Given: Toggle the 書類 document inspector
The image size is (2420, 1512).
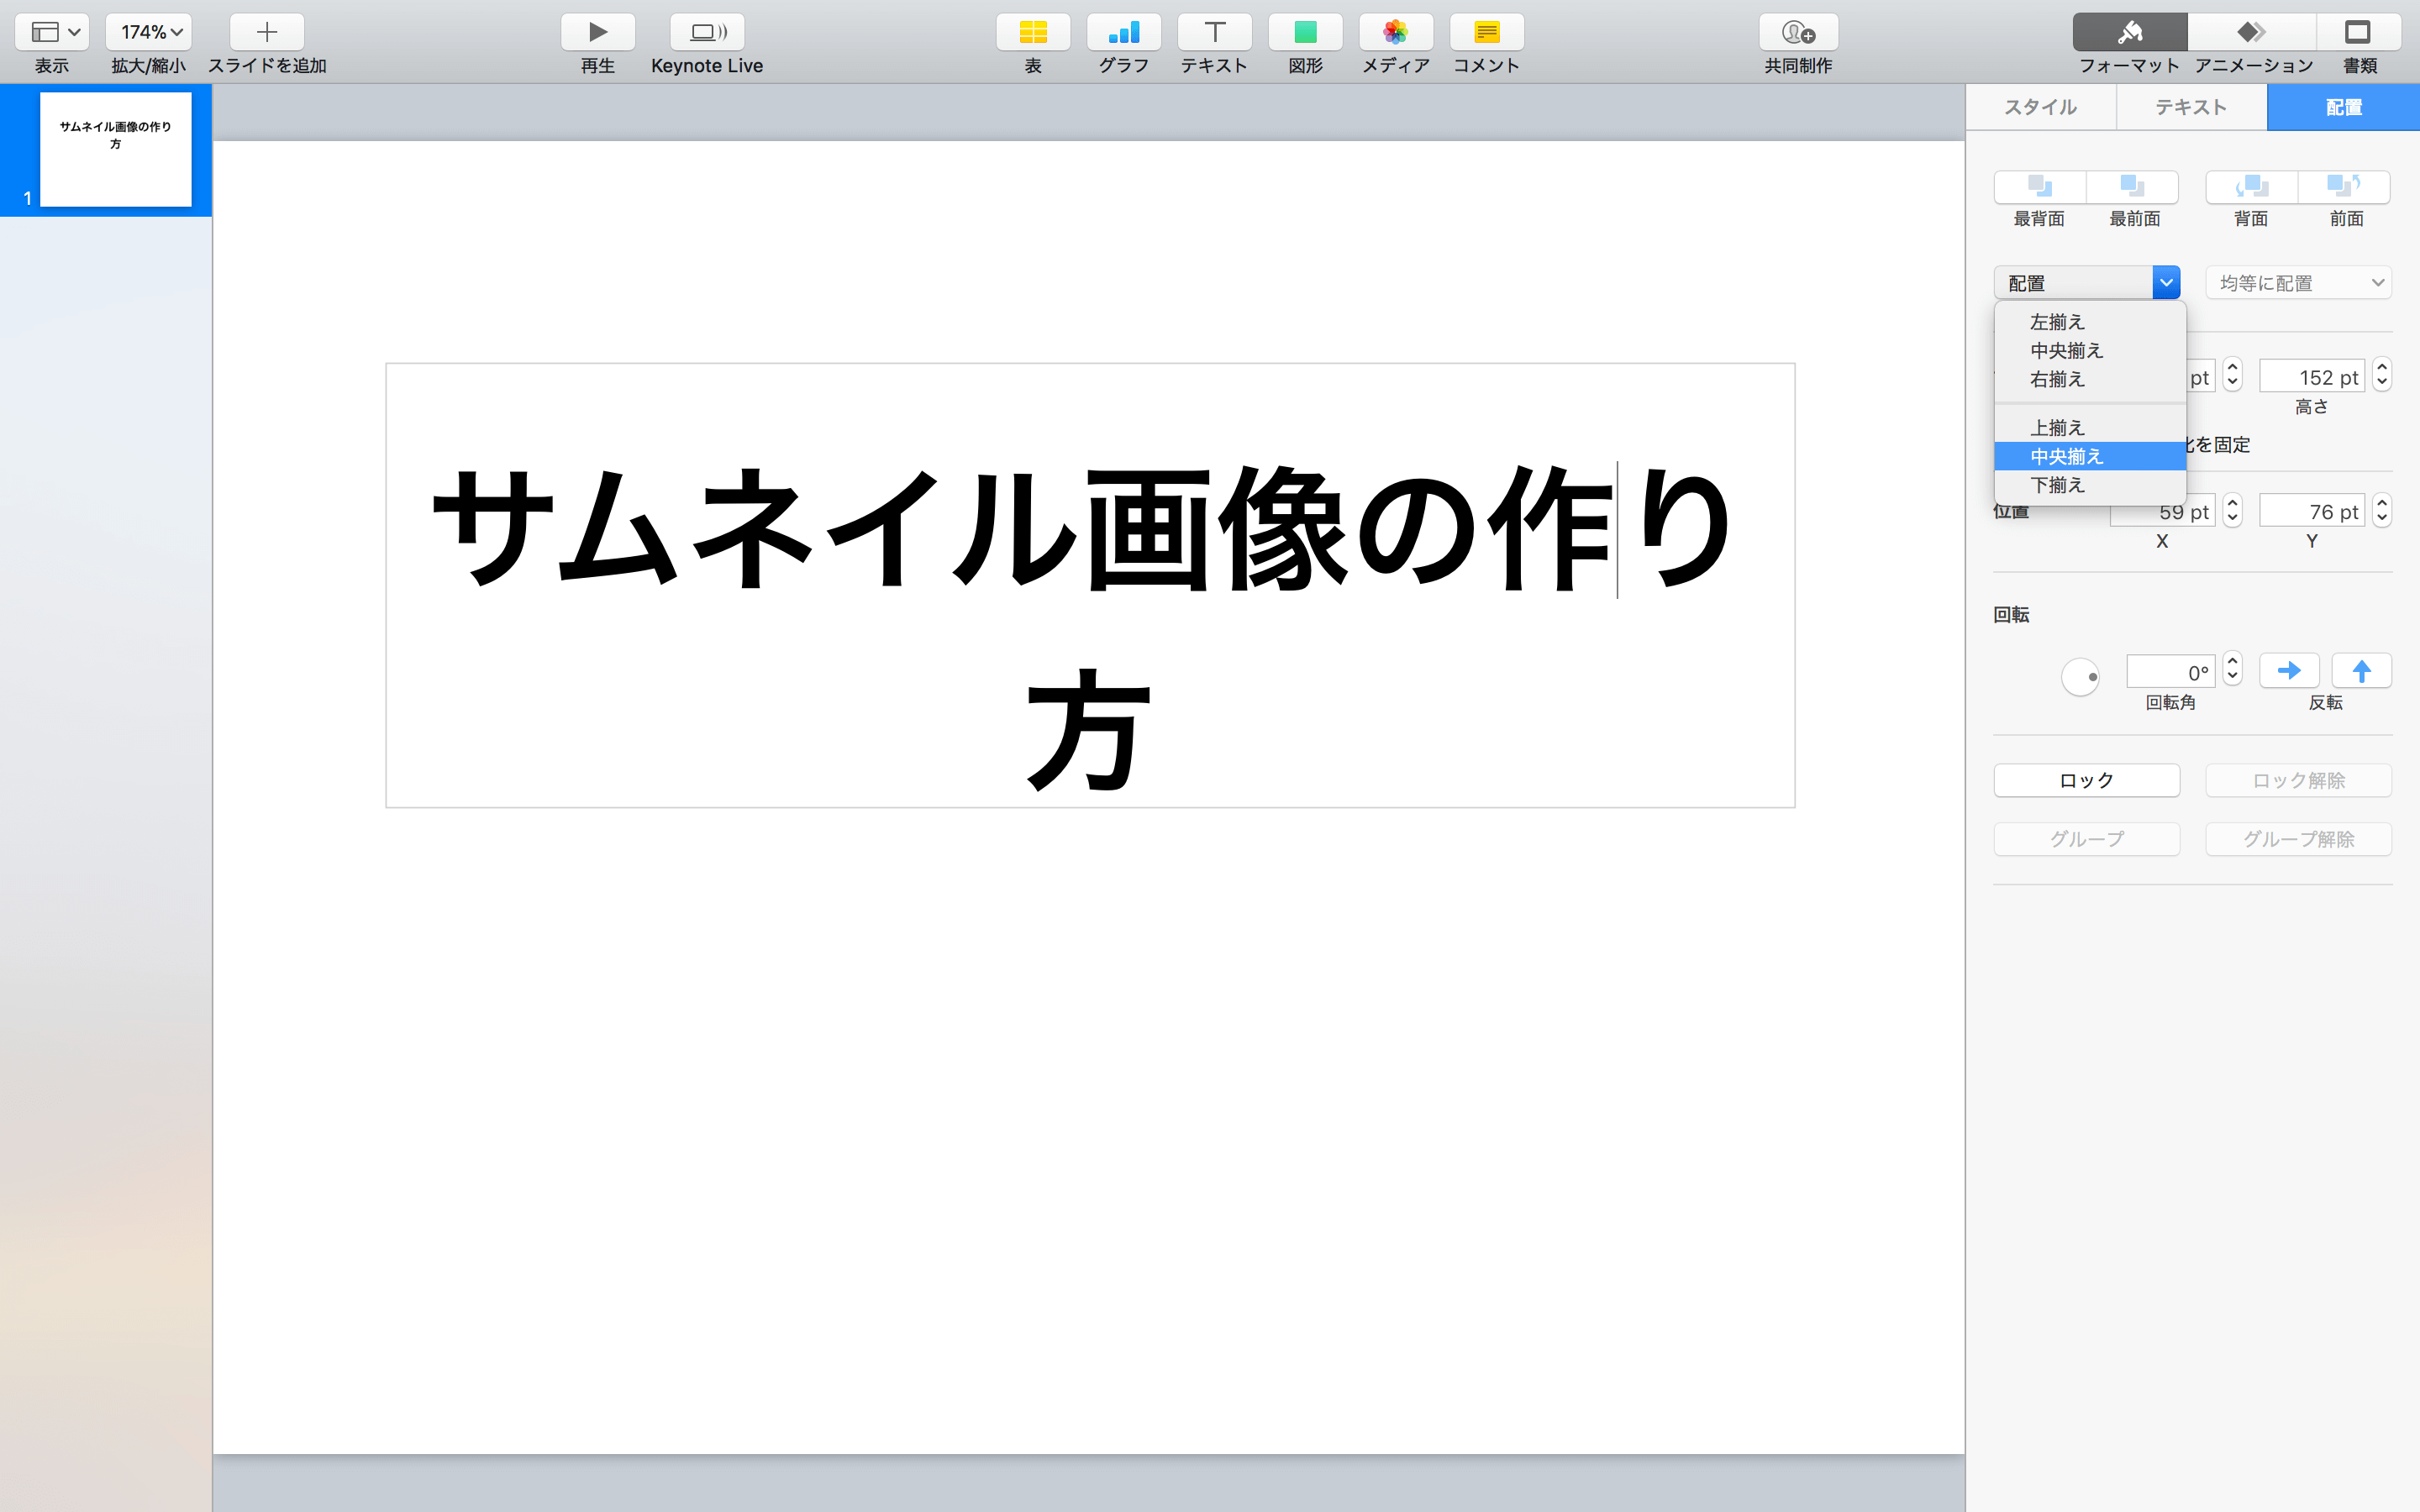Looking at the screenshot, I should tap(2359, 32).
